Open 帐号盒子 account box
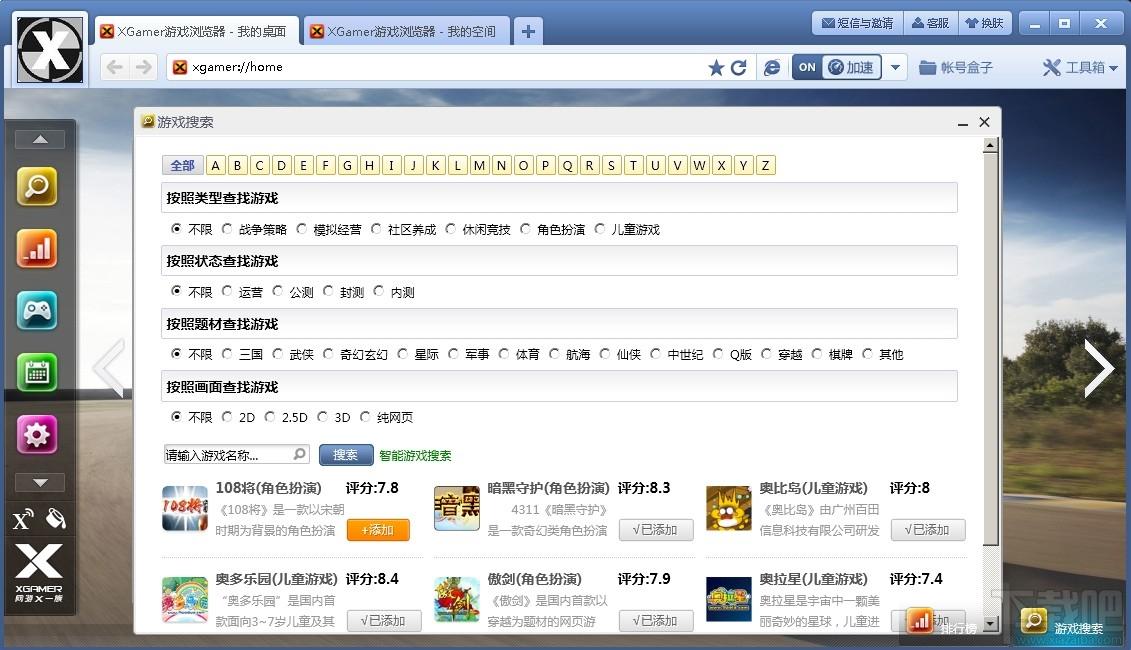Image resolution: width=1131 pixels, height=650 pixels. tap(956, 67)
